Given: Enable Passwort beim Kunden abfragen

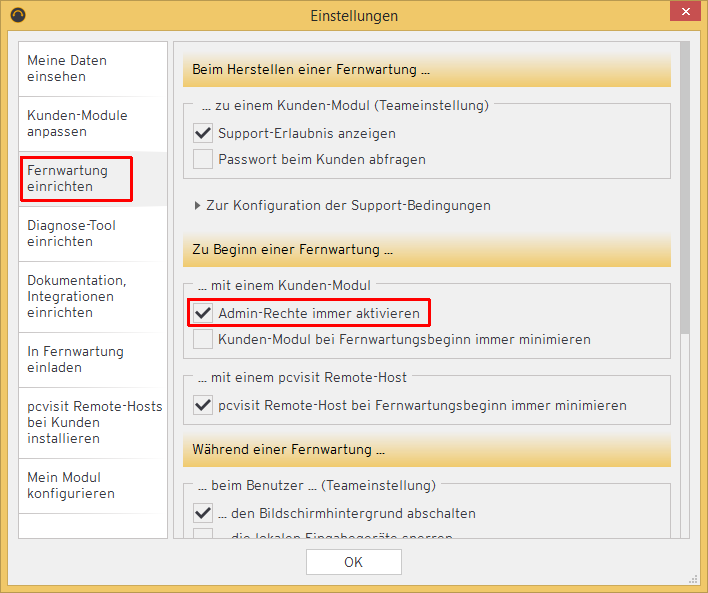Looking at the screenshot, I should 203,159.
